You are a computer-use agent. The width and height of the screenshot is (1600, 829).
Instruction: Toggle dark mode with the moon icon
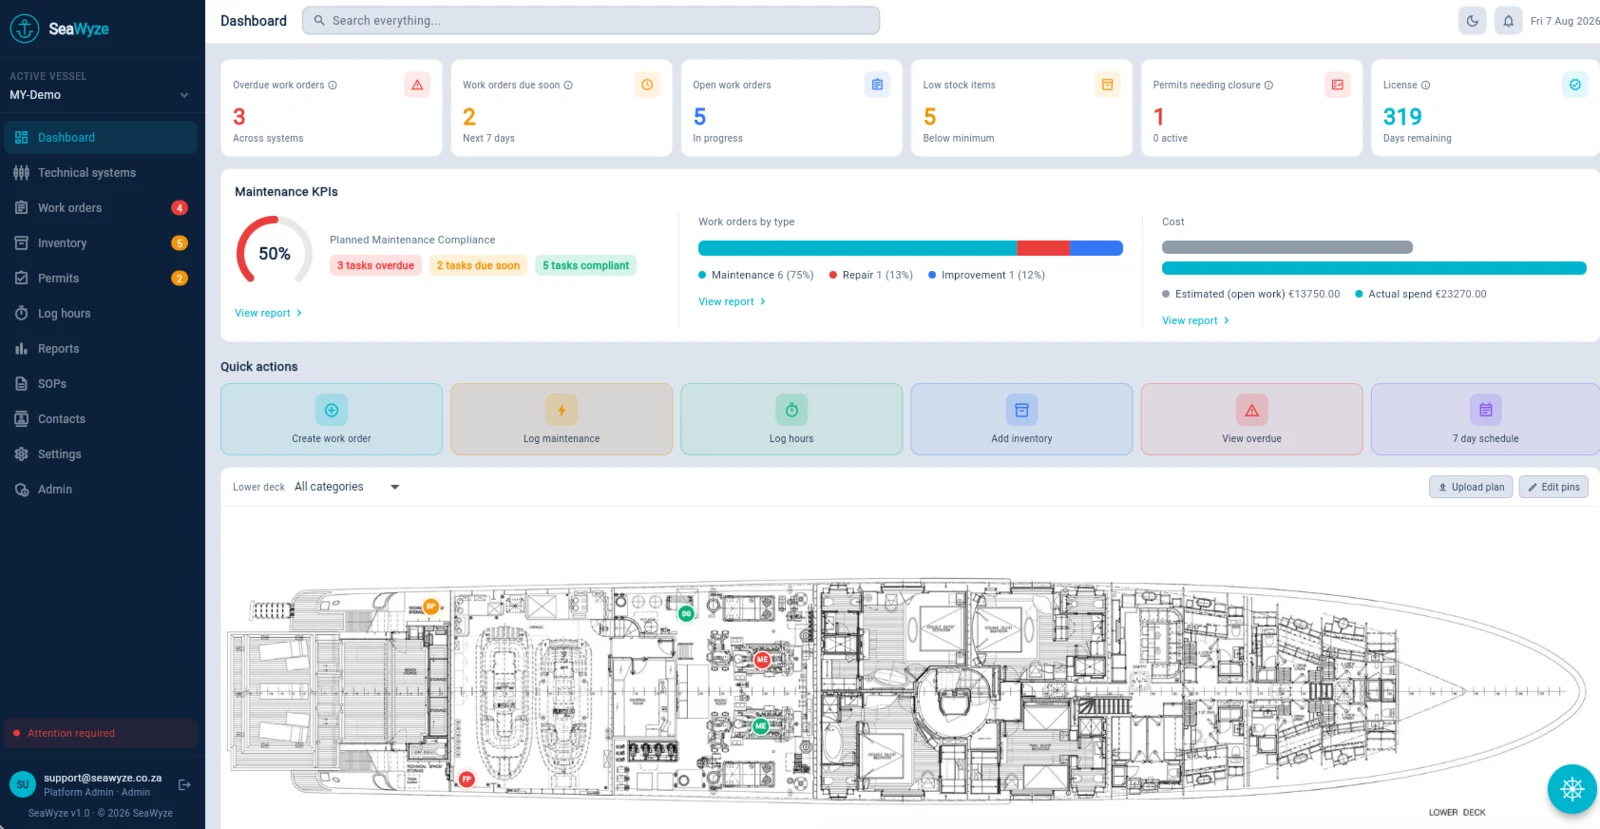[x=1472, y=21]
